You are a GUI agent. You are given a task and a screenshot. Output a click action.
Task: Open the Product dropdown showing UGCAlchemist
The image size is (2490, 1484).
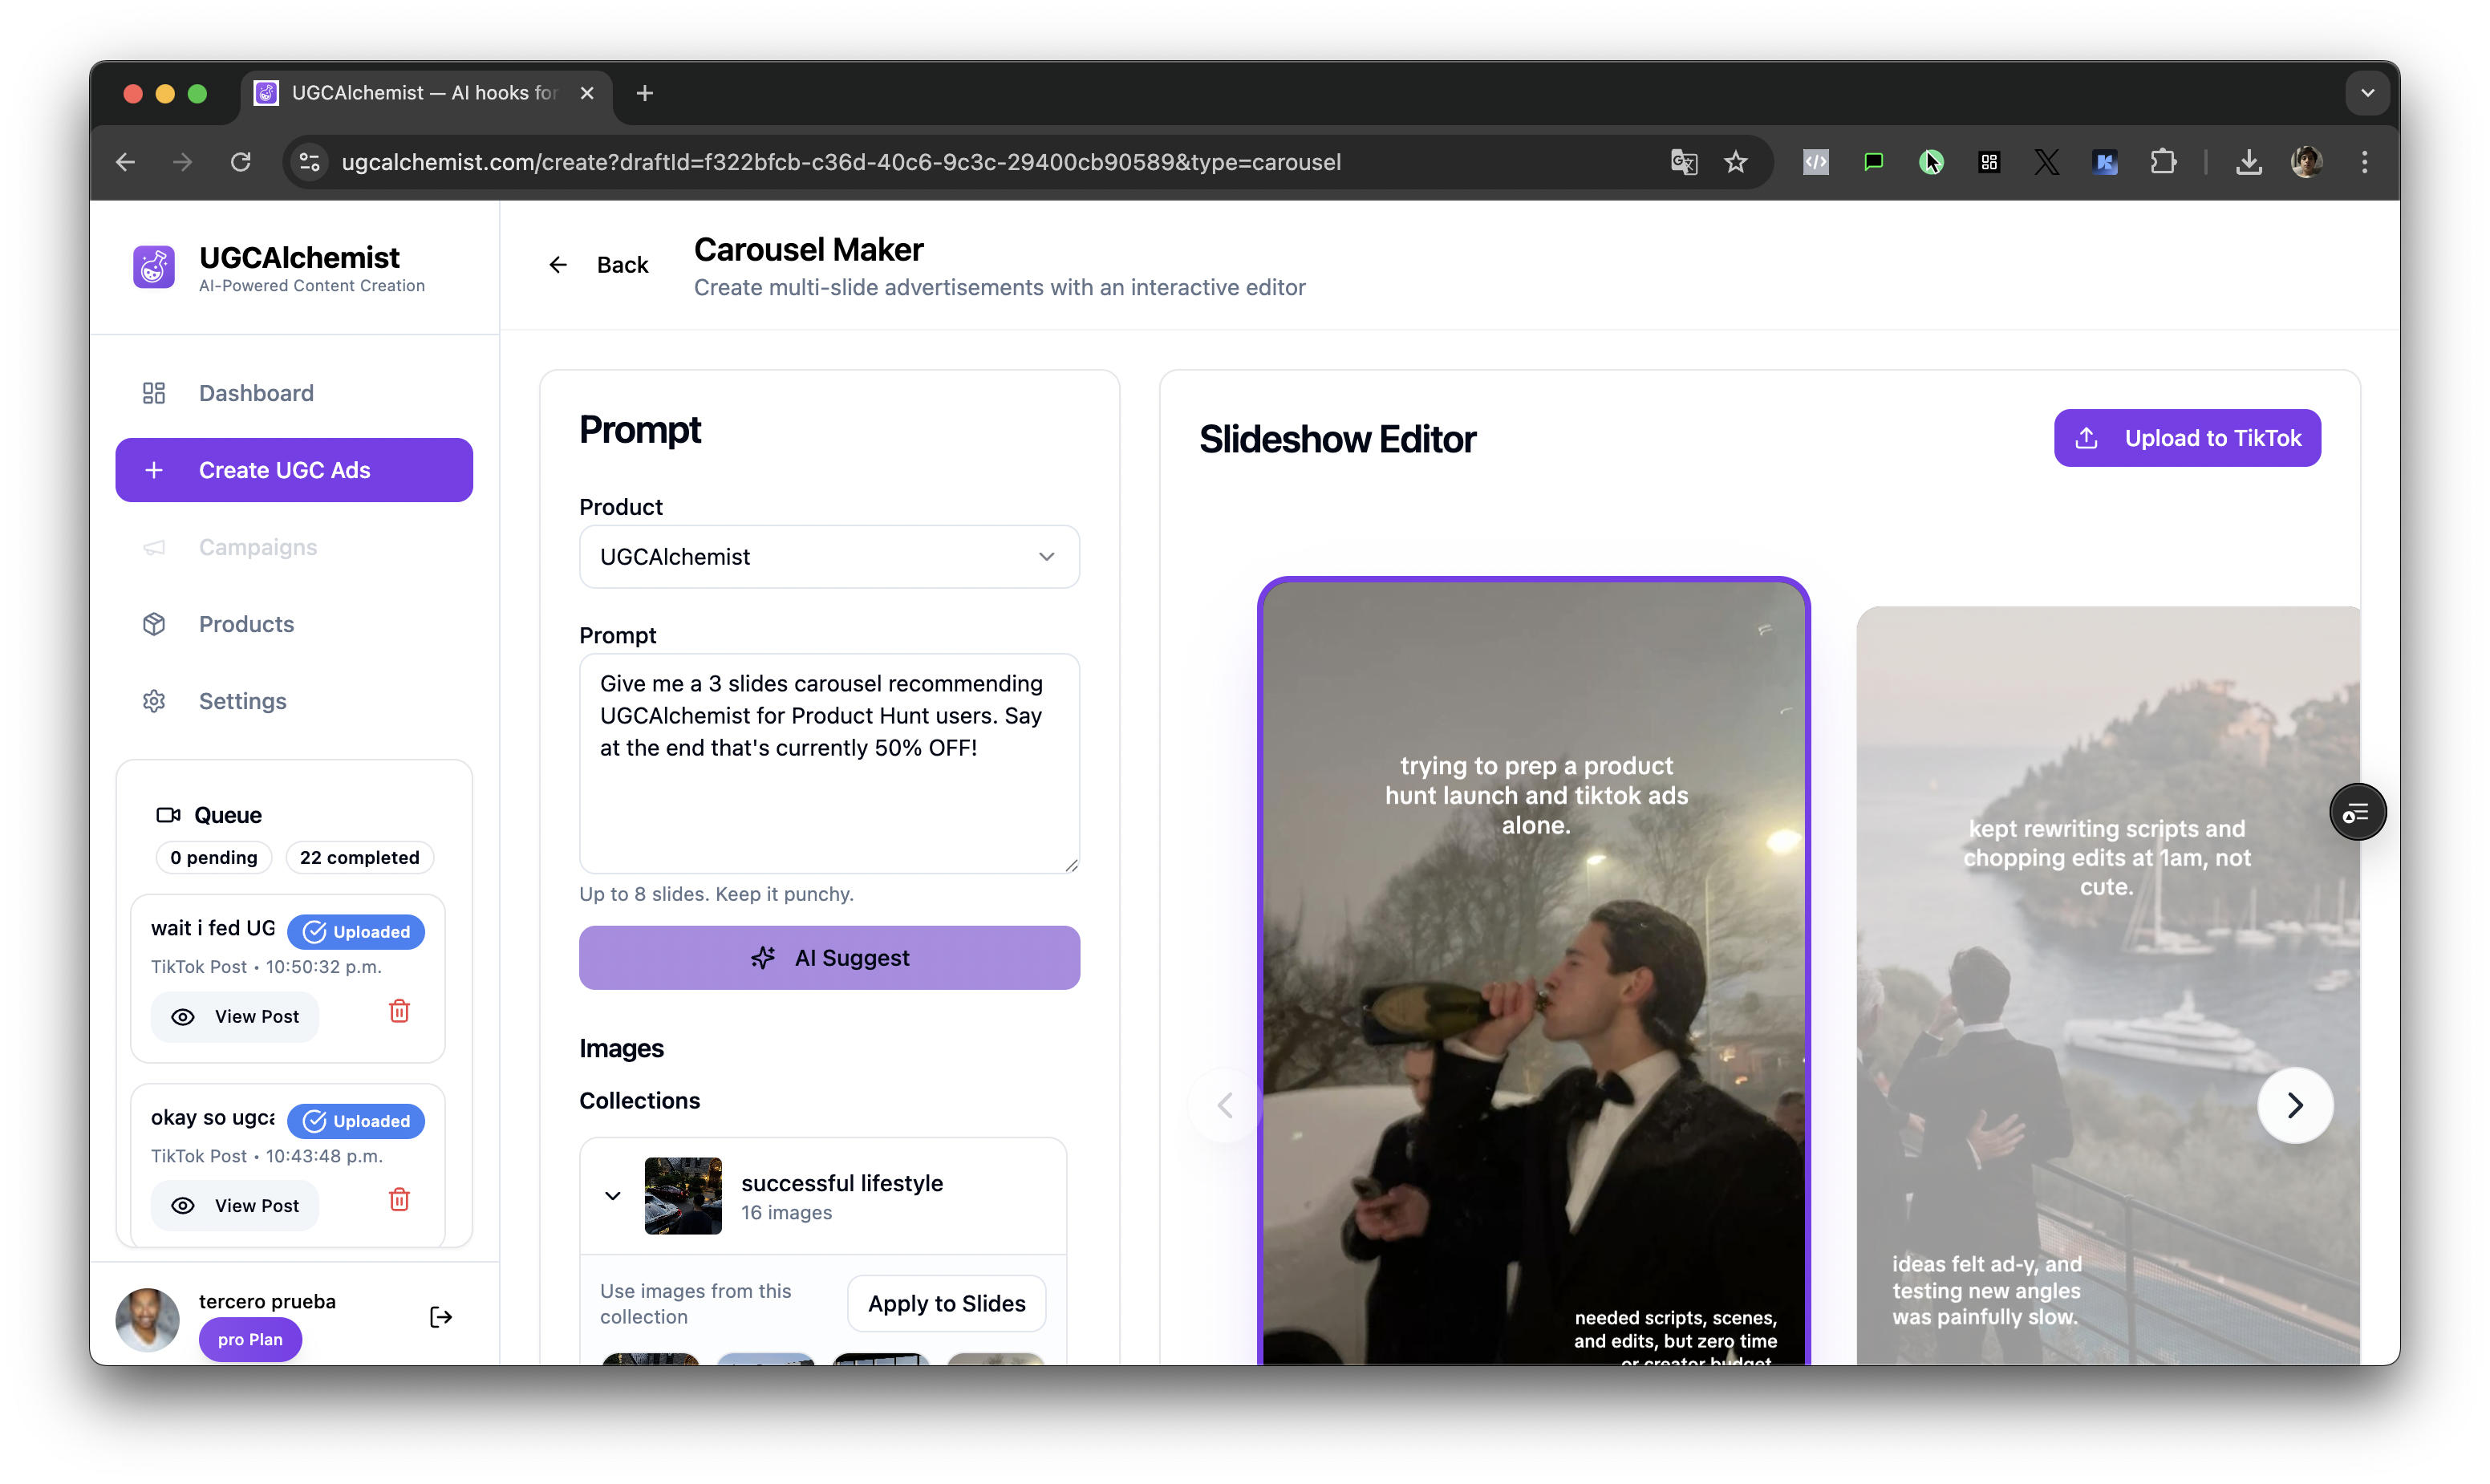(829, 557)
